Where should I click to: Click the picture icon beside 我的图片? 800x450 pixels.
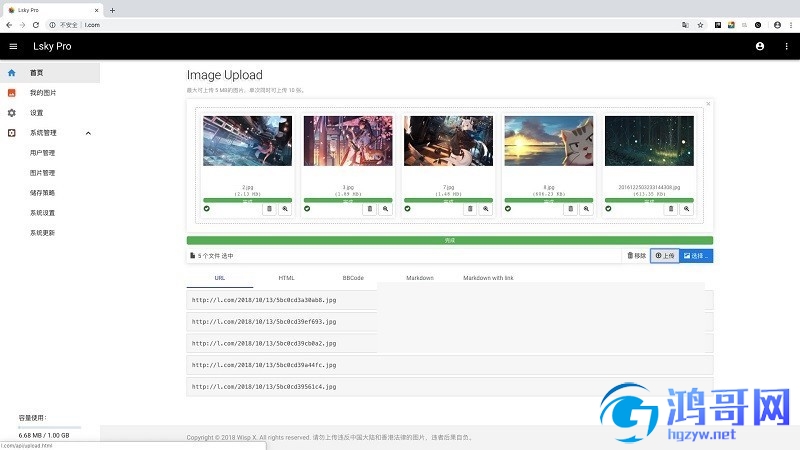[x=12, y=93]
